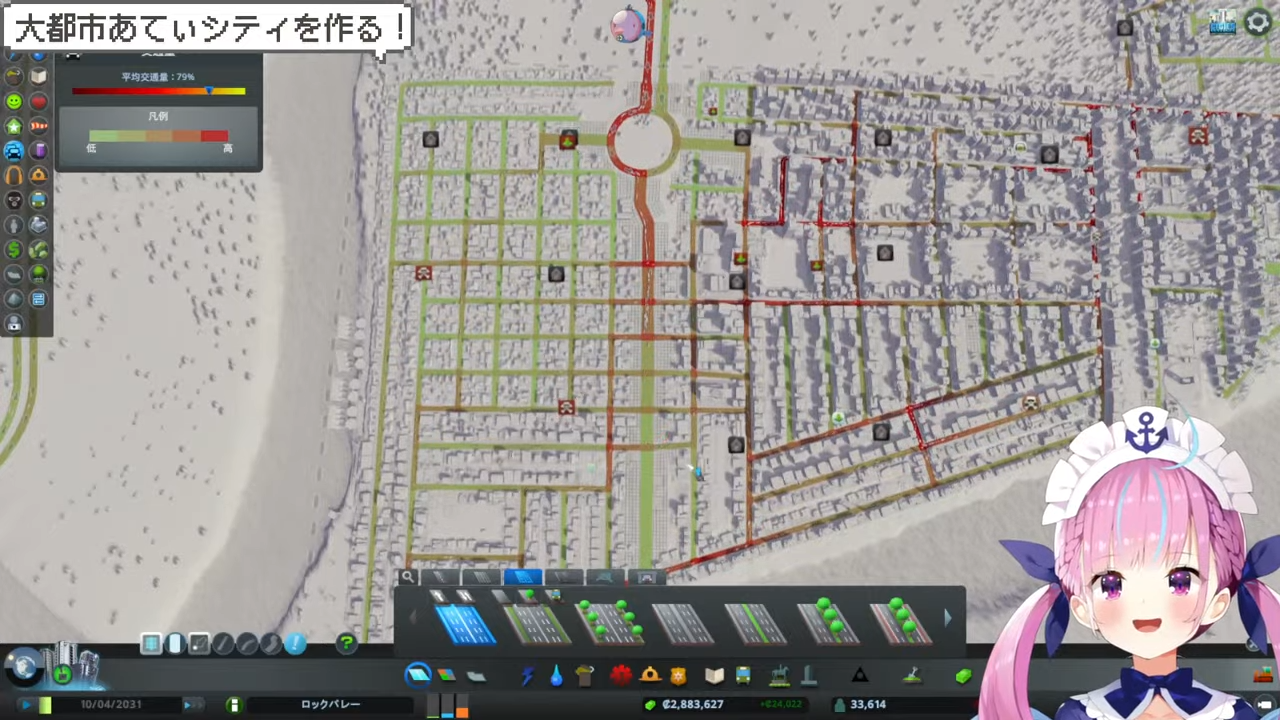1280x720 pixels.
Task: Select the blue traffic info view
Action: point(14,151)
